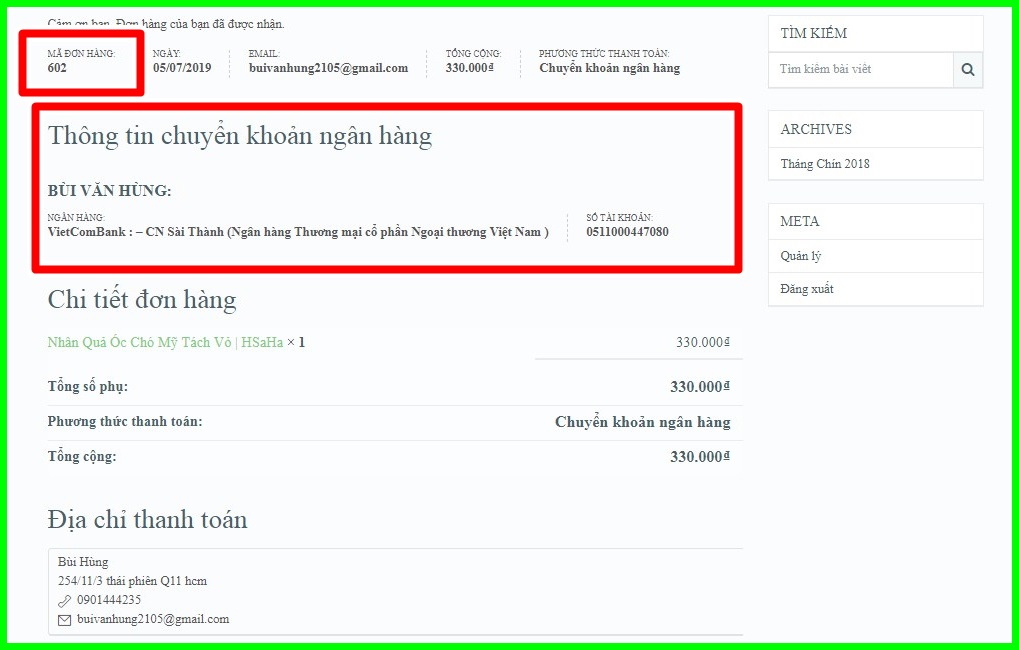Click the search magnifier icon button
Screen dimensions: 1019x650
pos(968,70)
